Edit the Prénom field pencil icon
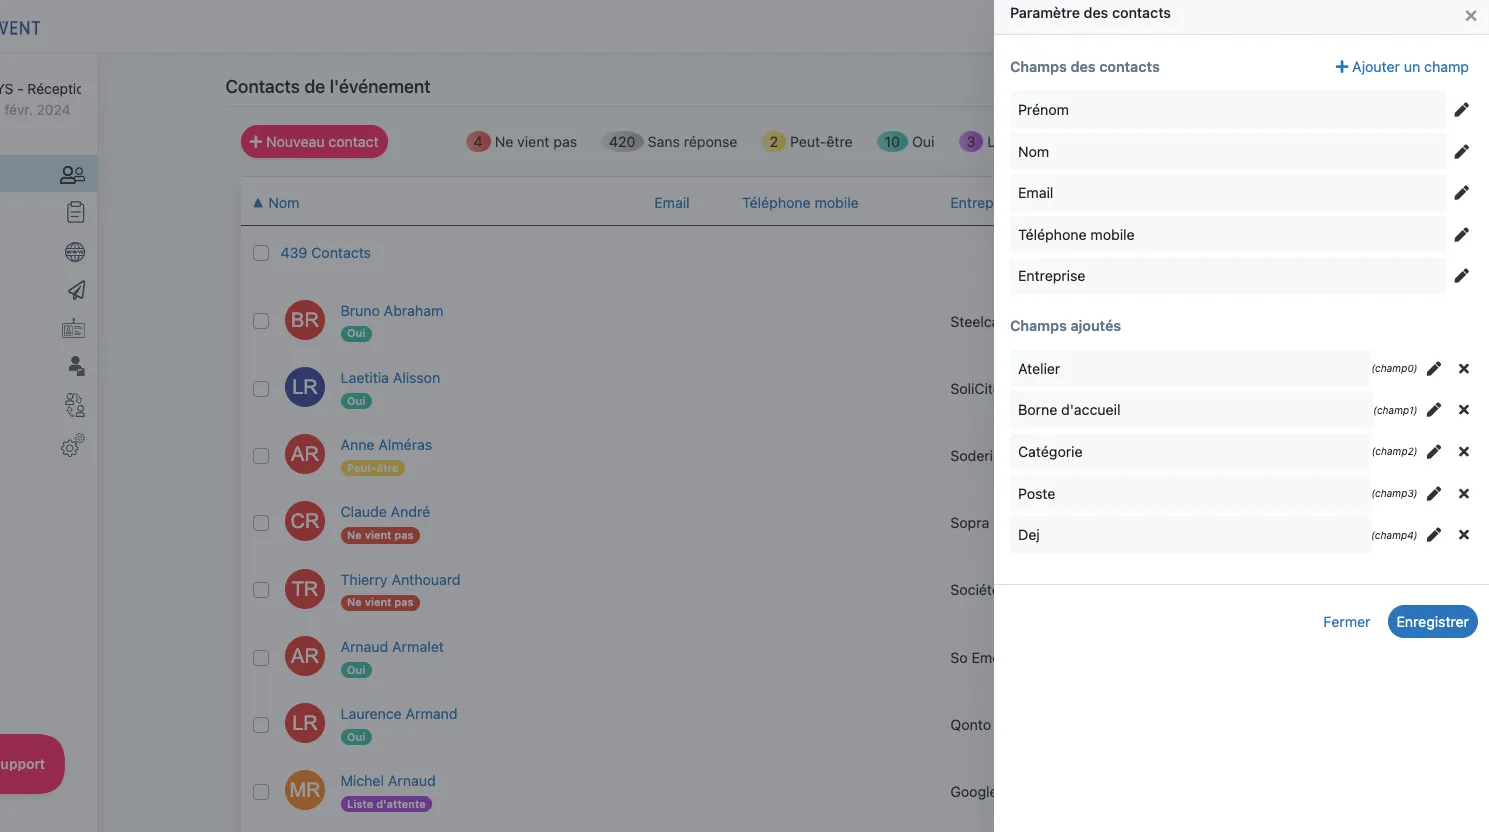 (1461, 110)
